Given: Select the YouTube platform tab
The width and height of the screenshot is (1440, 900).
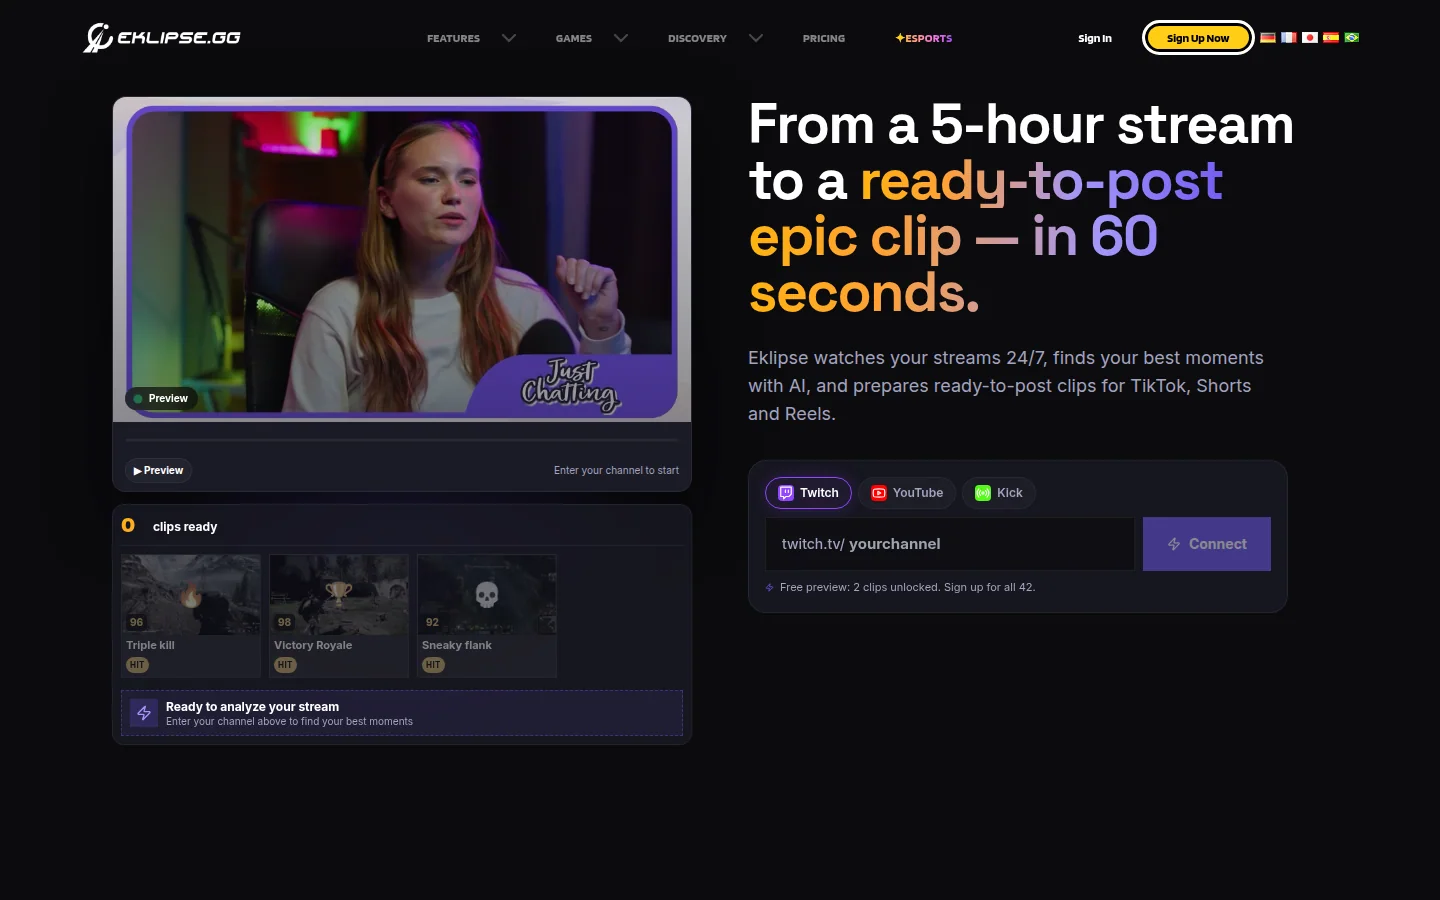Looking at the screenshot, I should (x=906, y=493).
